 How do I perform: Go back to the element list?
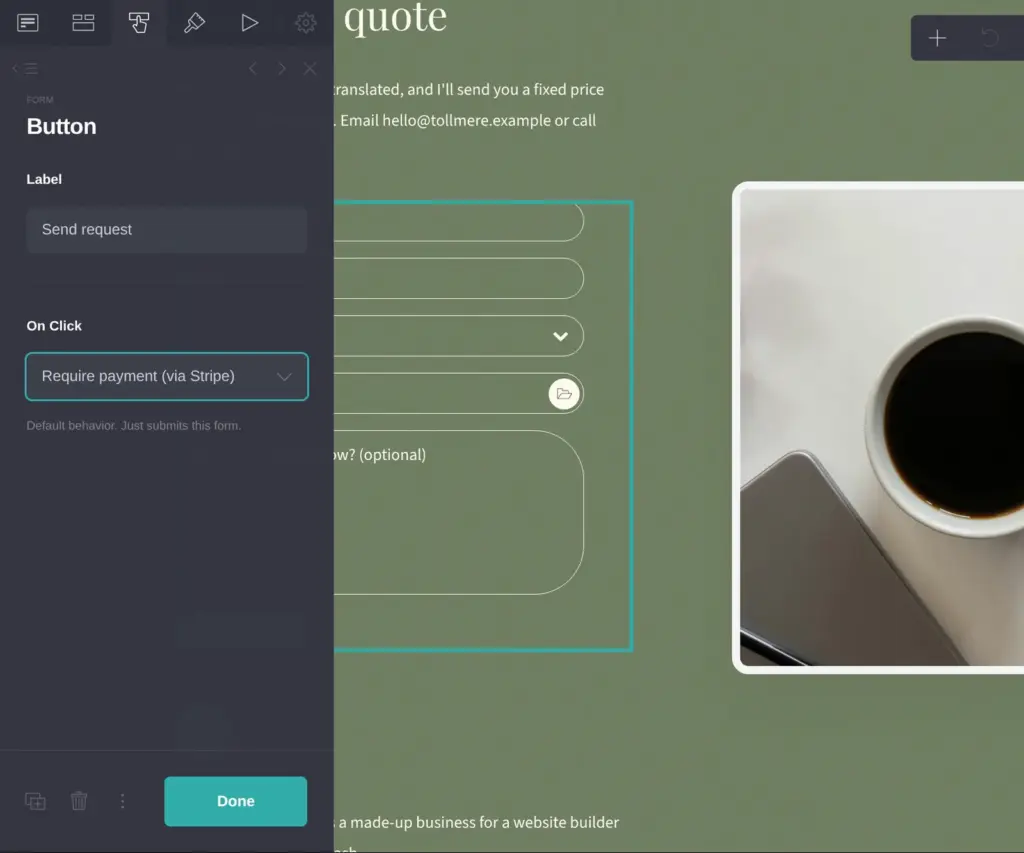pos(25,69)
